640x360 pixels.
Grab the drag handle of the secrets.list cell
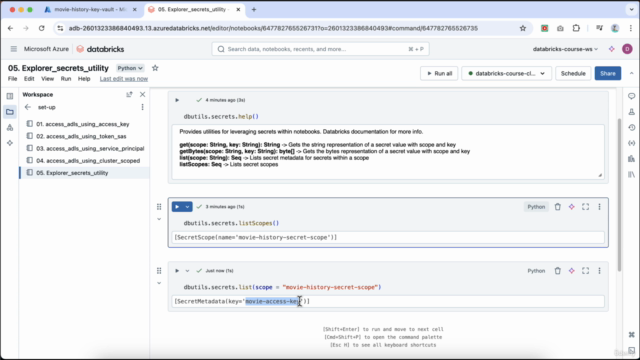(x=159, y=271)
